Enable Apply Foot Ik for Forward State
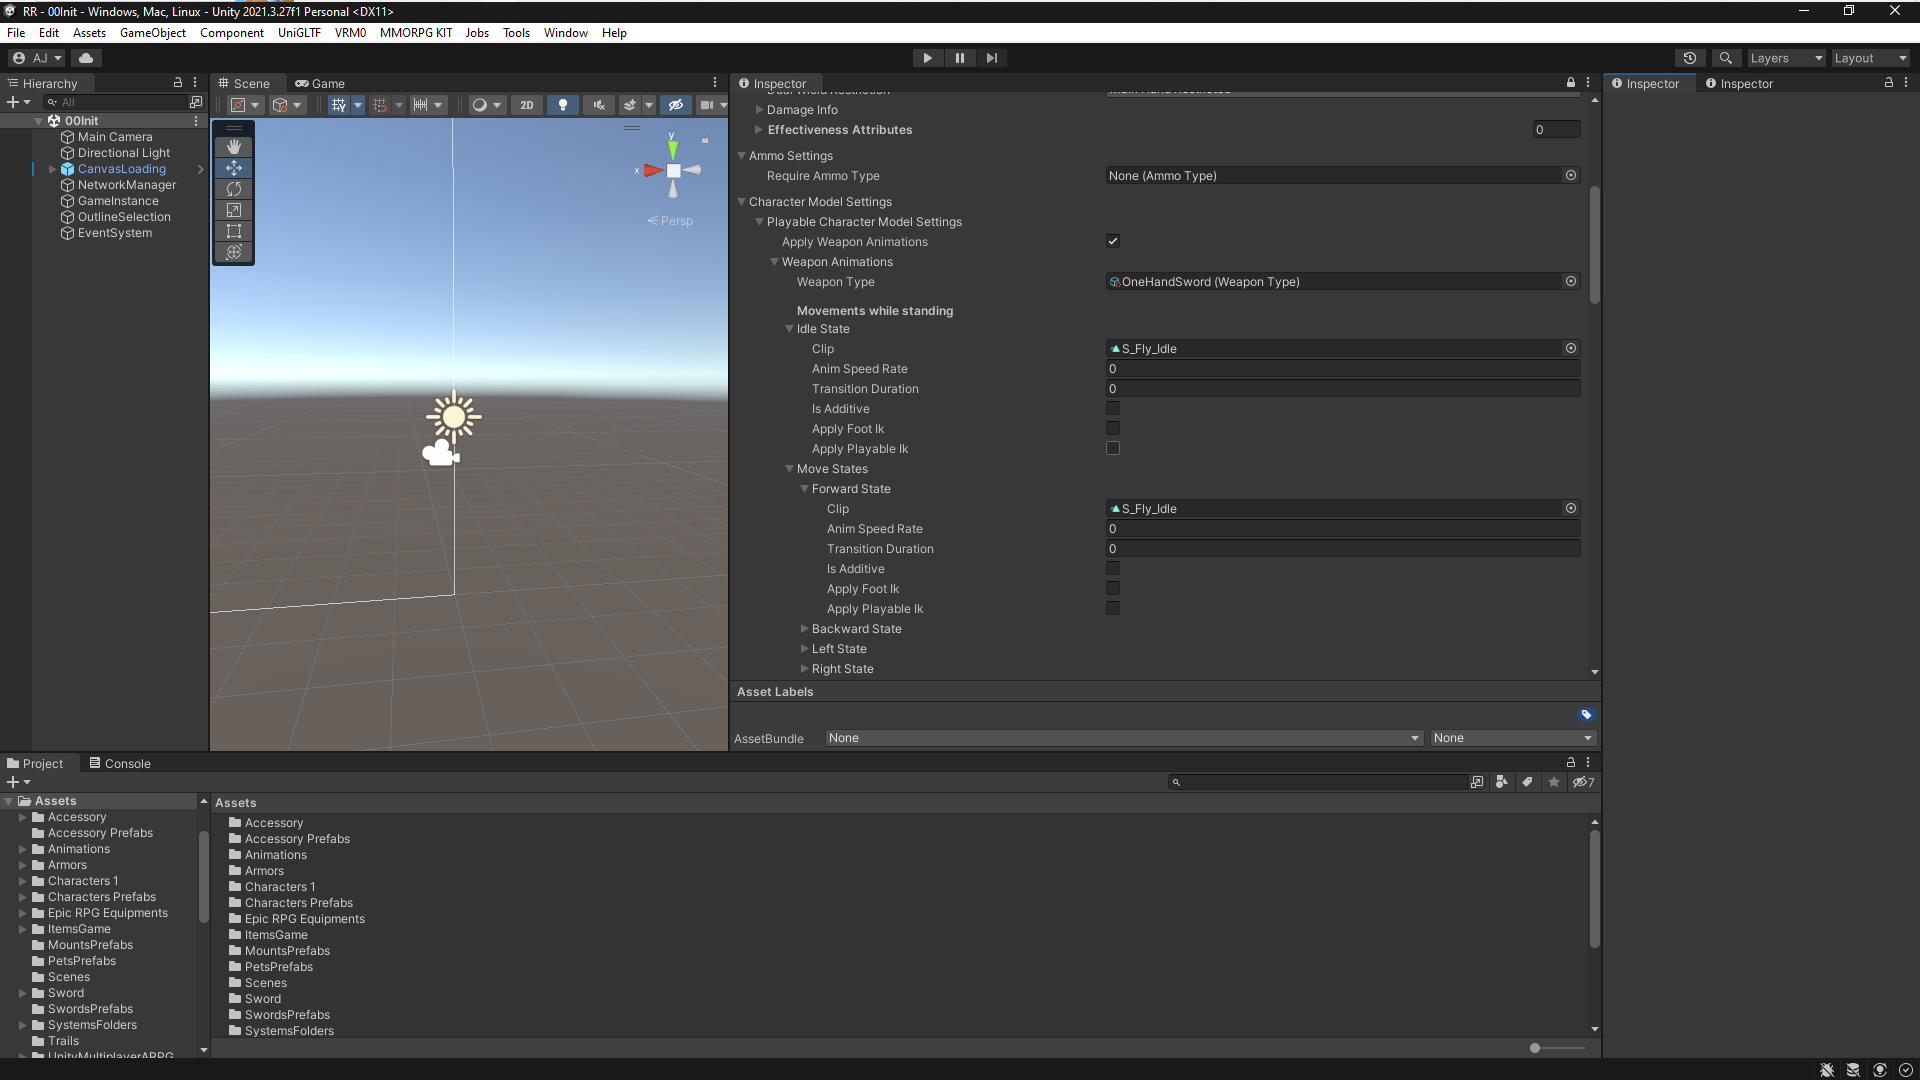The width and height of the screenshot is (1920, 1080). click(1113, 588)
